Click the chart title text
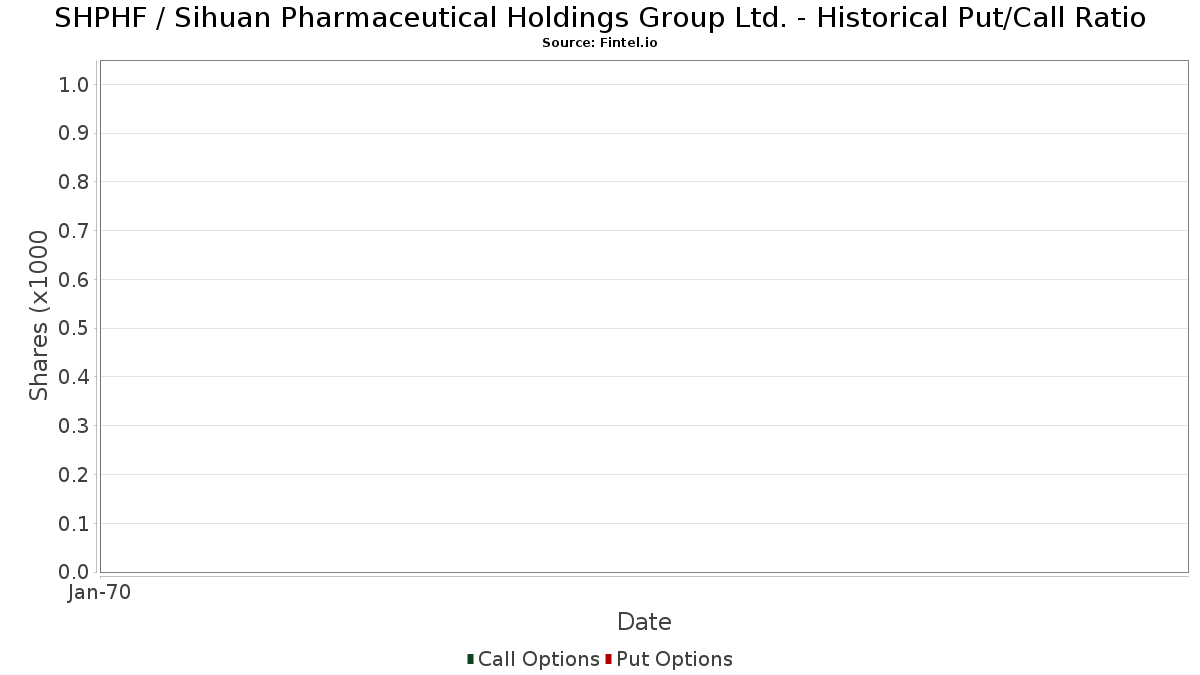Viewport: 1200px width, 675px height. pyautogui.click(x=600, y=18)
